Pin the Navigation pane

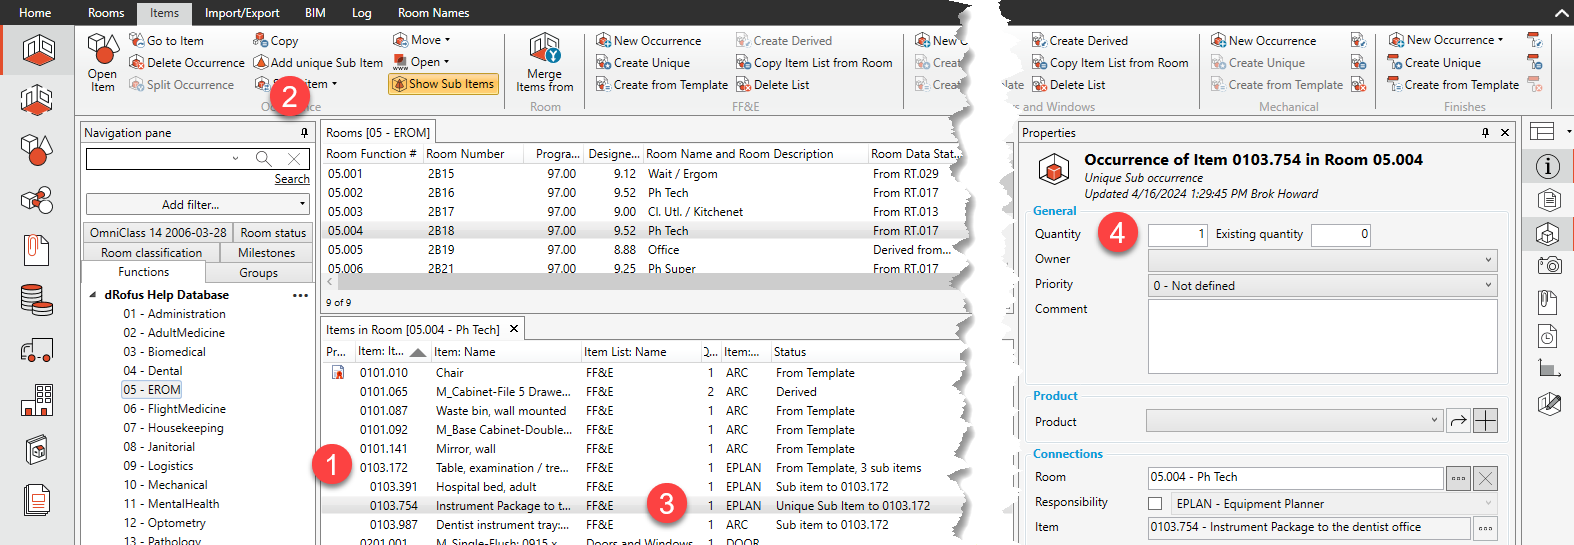point(304,133)
